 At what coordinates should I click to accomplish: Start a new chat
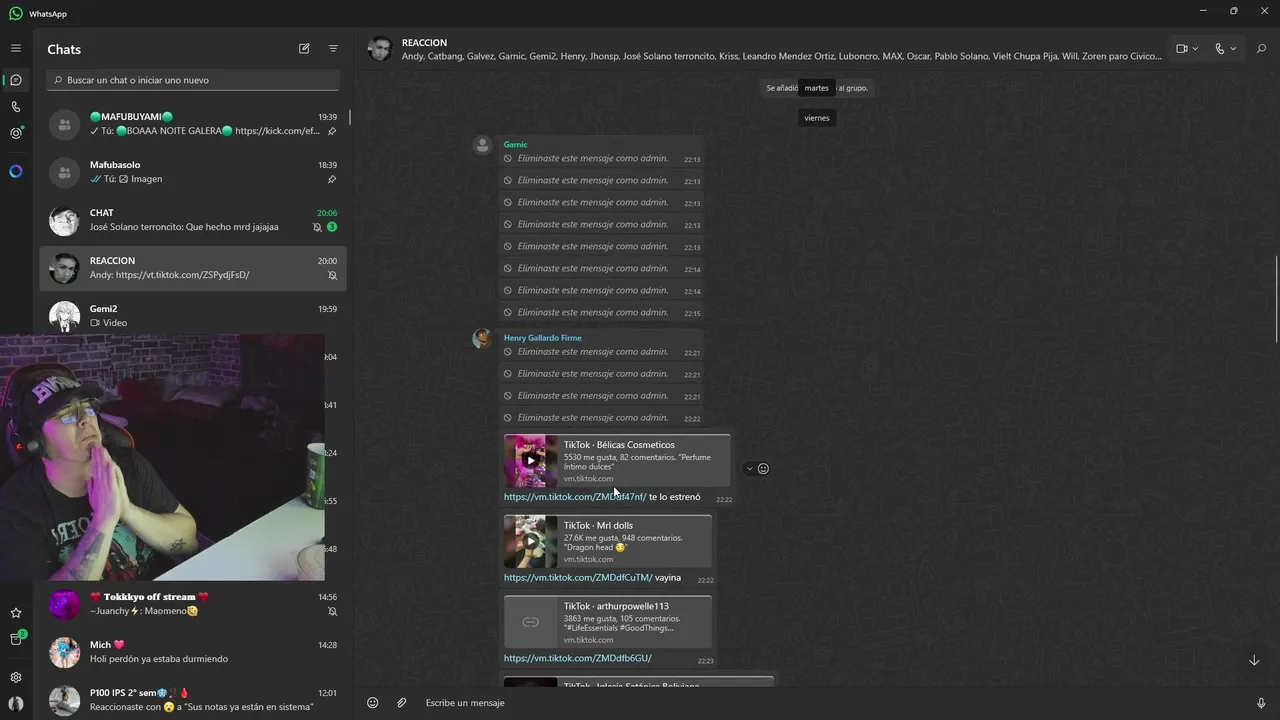[304, 48]
